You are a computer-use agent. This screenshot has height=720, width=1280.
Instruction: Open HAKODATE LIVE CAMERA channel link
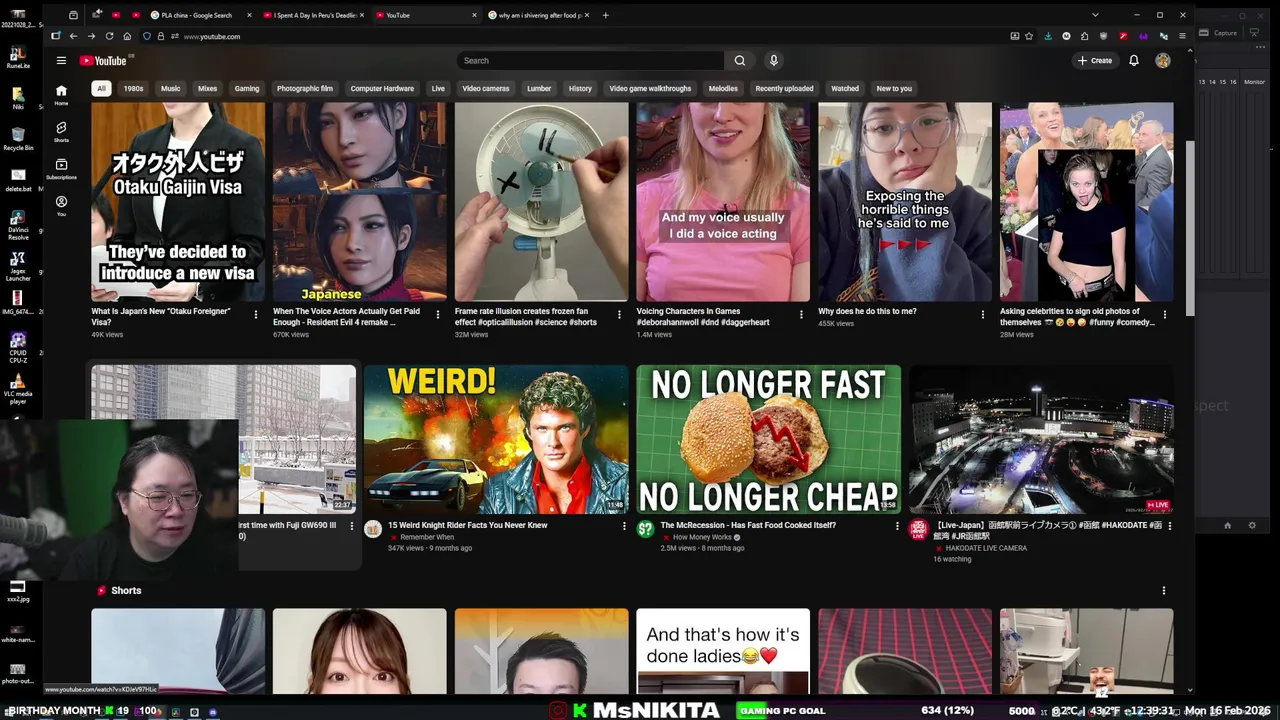tap(986, 548)
